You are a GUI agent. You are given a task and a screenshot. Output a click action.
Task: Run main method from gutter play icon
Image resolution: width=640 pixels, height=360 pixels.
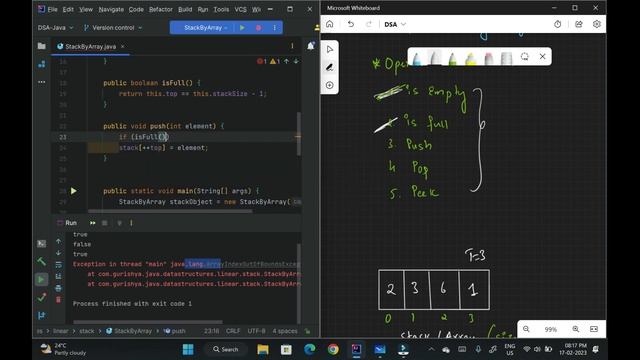pos(73,191)
